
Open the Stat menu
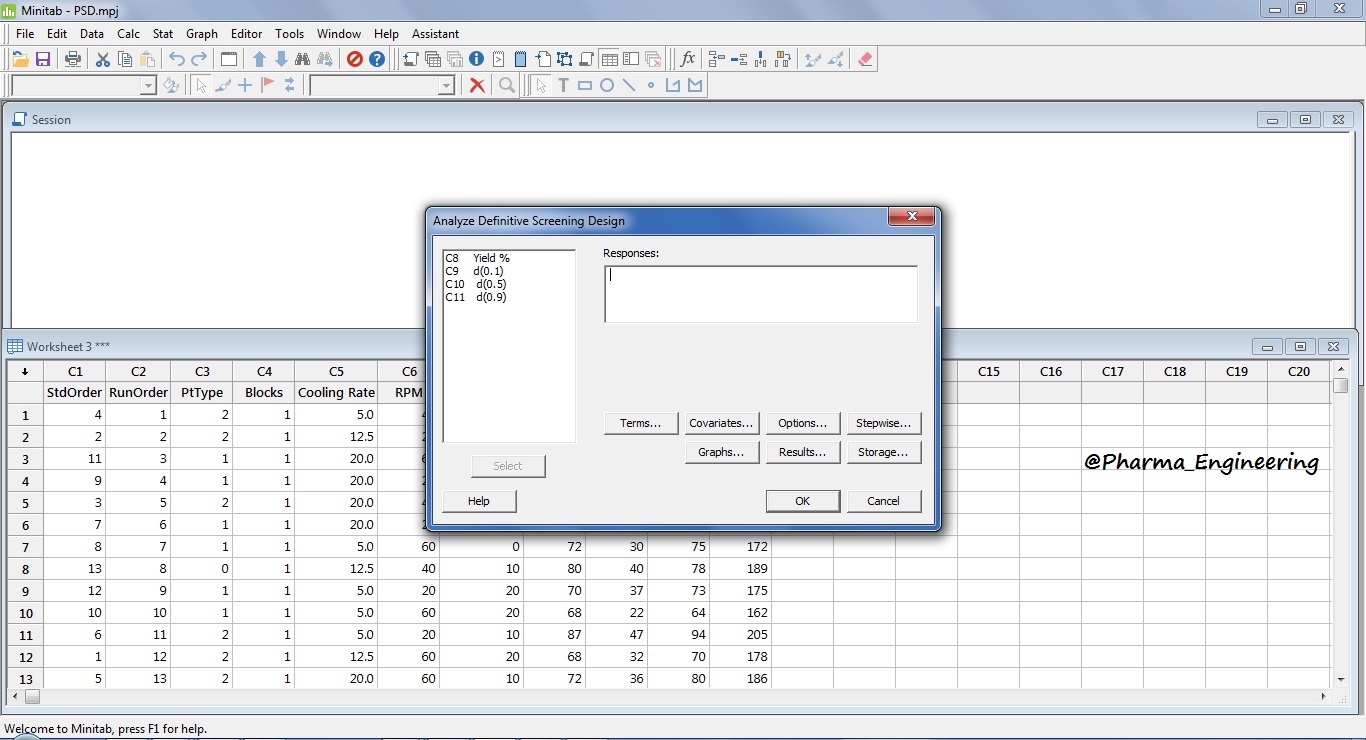click(162, 33)
